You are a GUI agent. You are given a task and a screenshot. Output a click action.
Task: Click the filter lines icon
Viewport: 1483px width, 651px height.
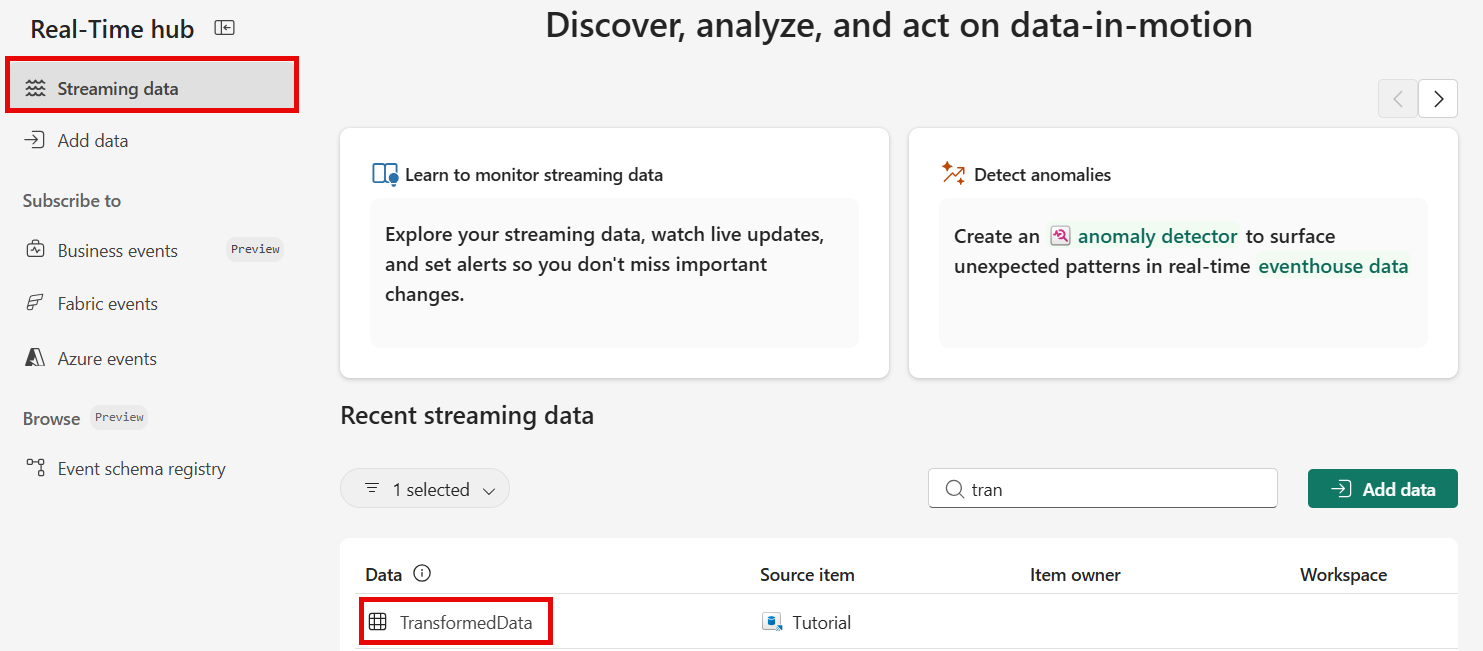[372, 488]
